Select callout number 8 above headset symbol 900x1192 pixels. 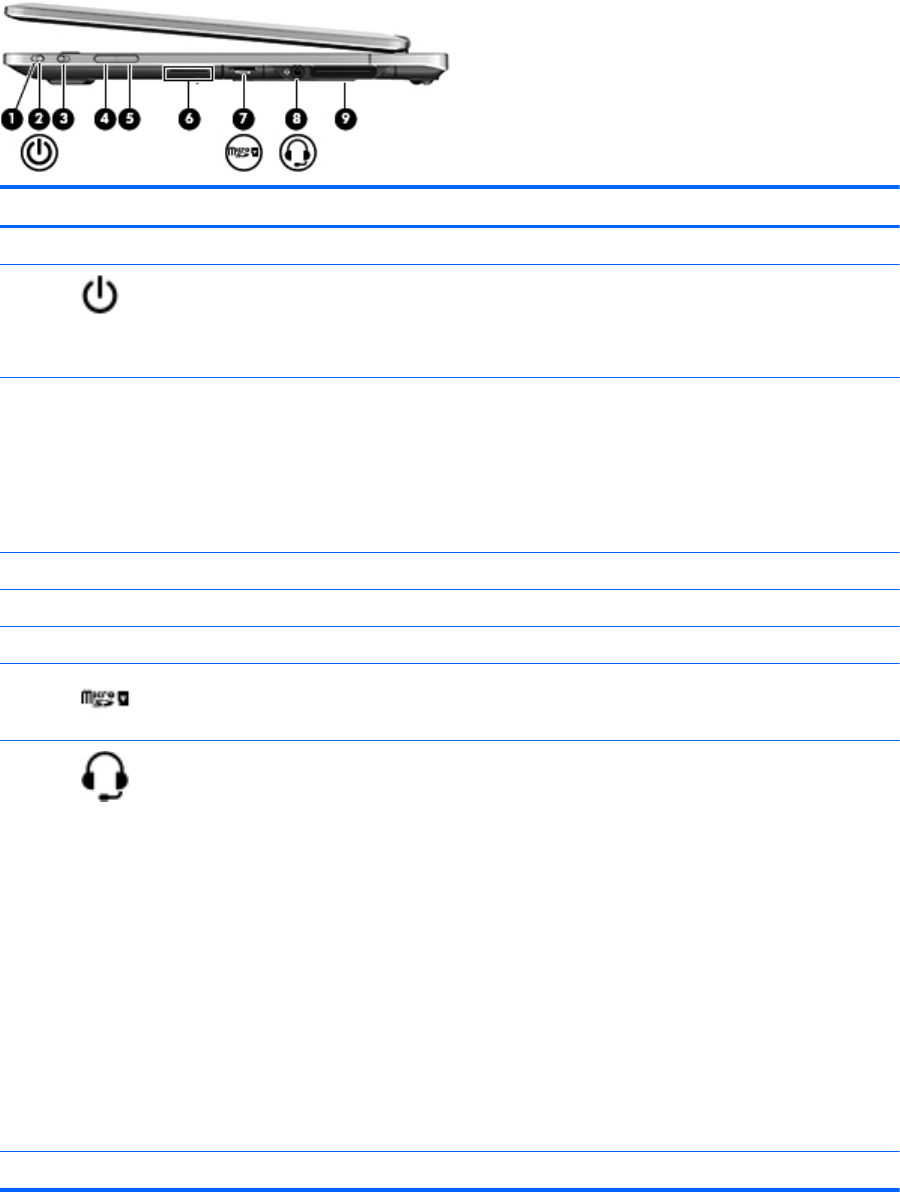[x=296, y=119]
